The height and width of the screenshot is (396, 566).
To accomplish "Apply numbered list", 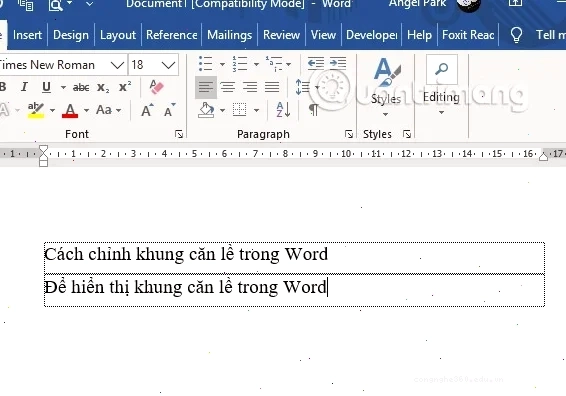I will [239, 64].
